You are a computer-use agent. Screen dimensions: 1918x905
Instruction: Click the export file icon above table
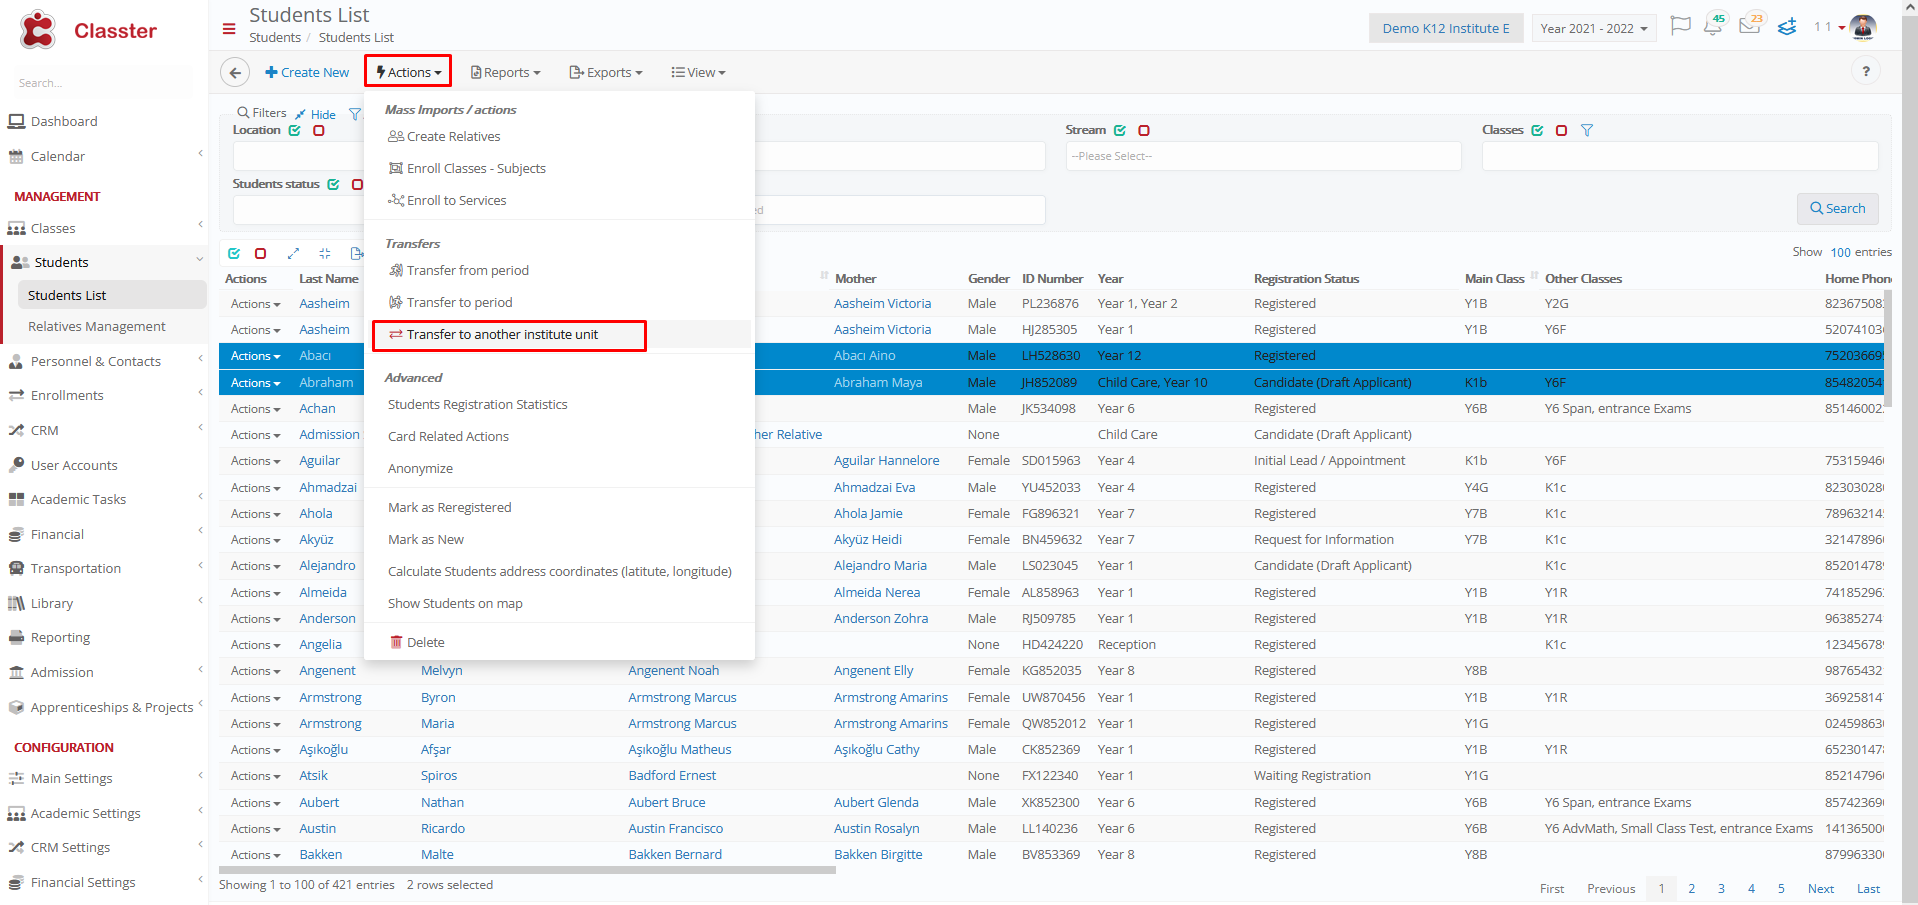coord(356,254)
